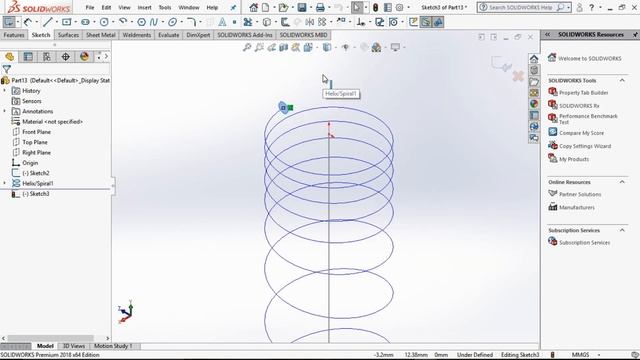This screenshot has height=360, width=640.
Task: Open the Design Library task pane tab
Action: click(534, 70)
